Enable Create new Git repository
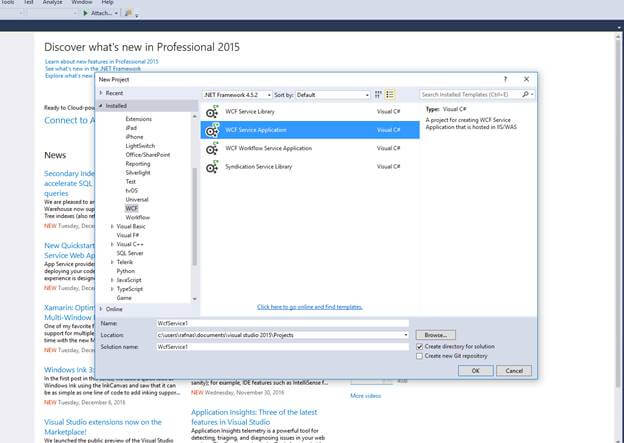The image size is (624, 443). coord(419,356)
